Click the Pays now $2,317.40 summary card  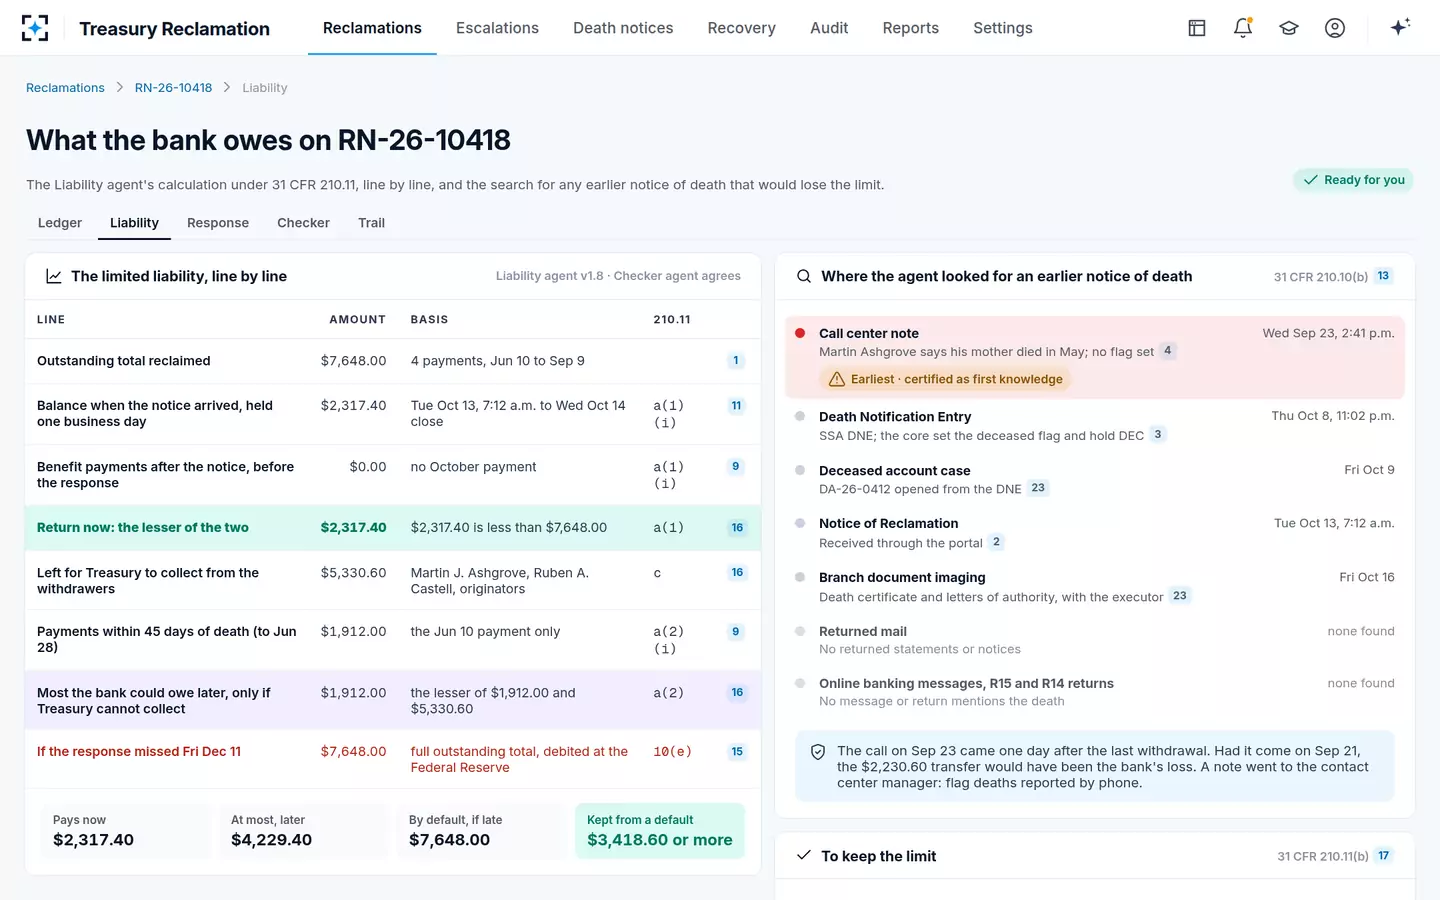[x=126, y=831]
